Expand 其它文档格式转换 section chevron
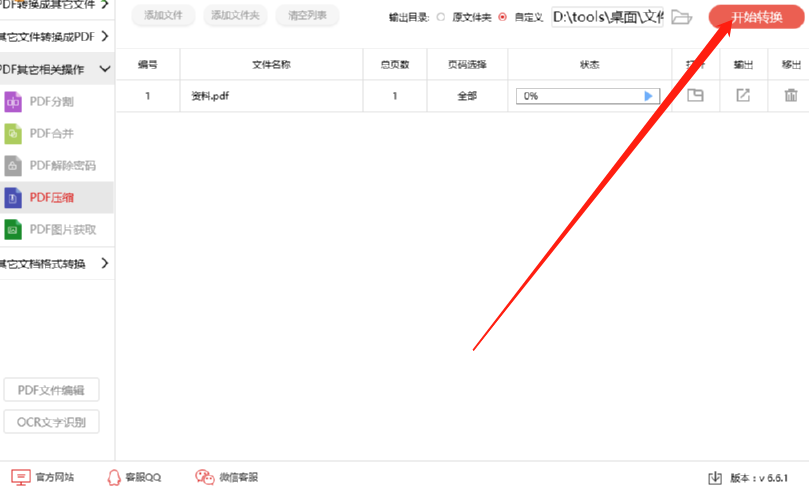The height and width of the screenshot is (488, 809). (x=105, y=263)
